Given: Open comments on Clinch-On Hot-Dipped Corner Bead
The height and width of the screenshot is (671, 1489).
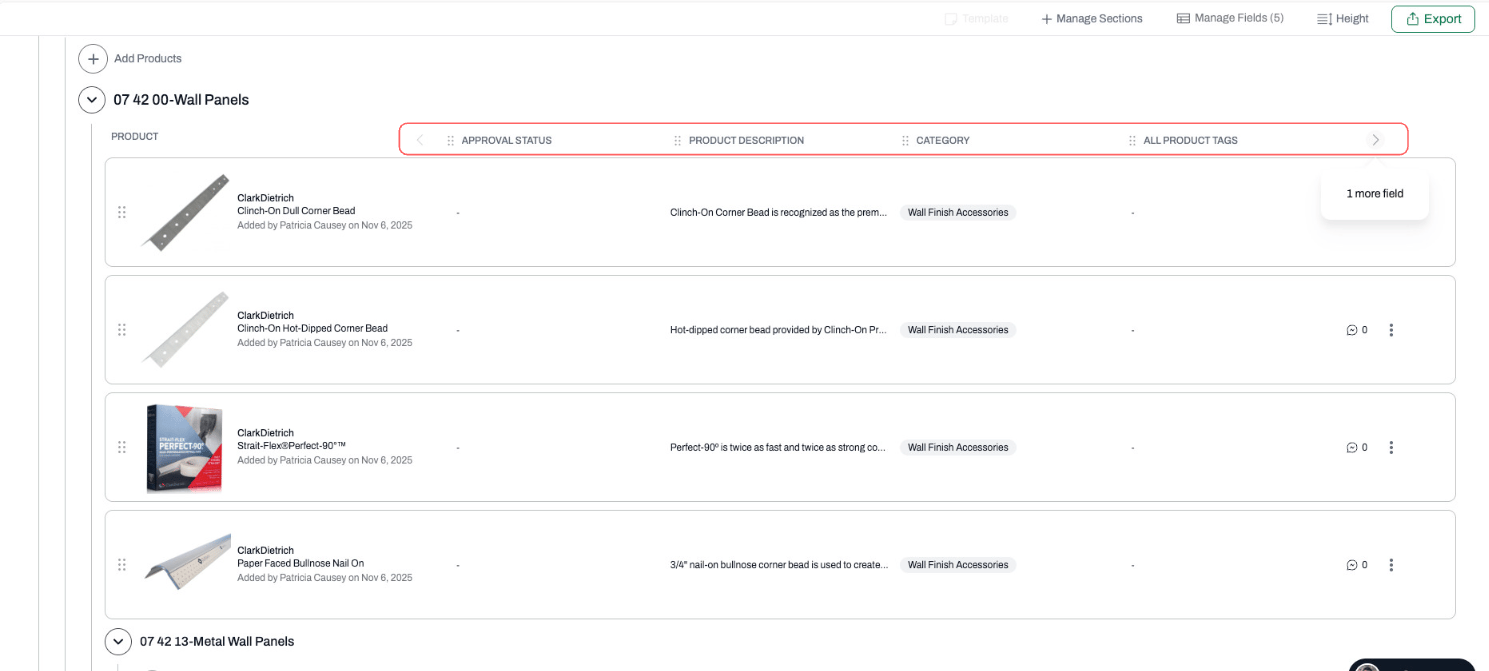Looking at the screenshot, I should point(1357,330).
